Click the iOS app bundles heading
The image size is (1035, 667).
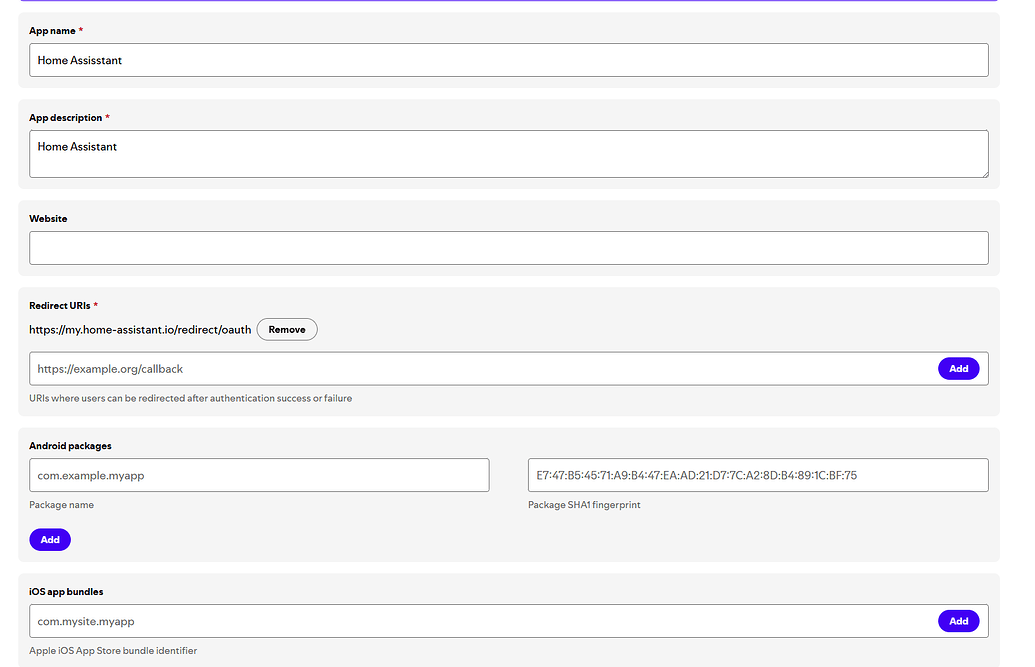(65, 591)
